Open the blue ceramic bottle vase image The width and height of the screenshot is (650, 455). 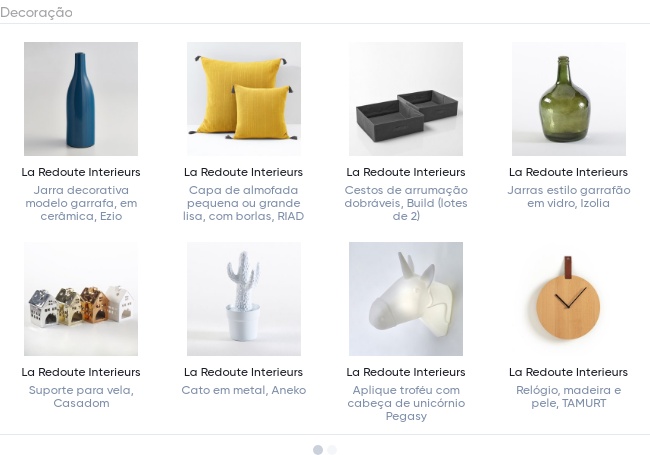coord(81,98)
